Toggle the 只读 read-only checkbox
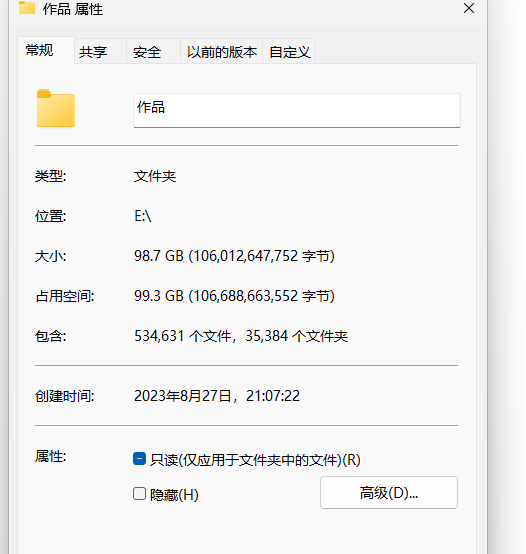 click(x=139, y=459)
